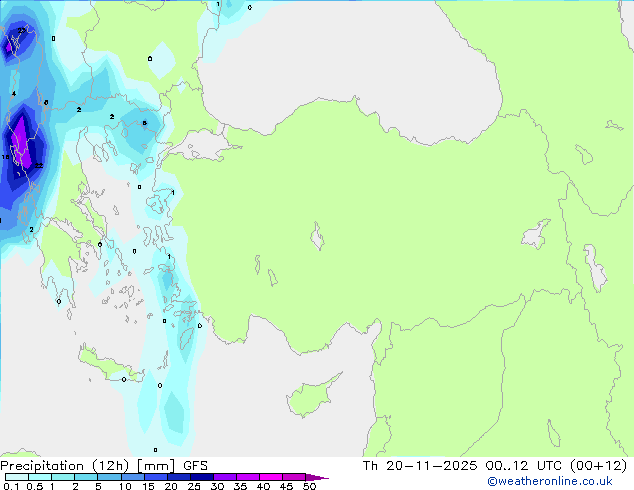The image size is (634, 490).
Task: Click the 20–25 mm legend swatch
Action: 179,477
